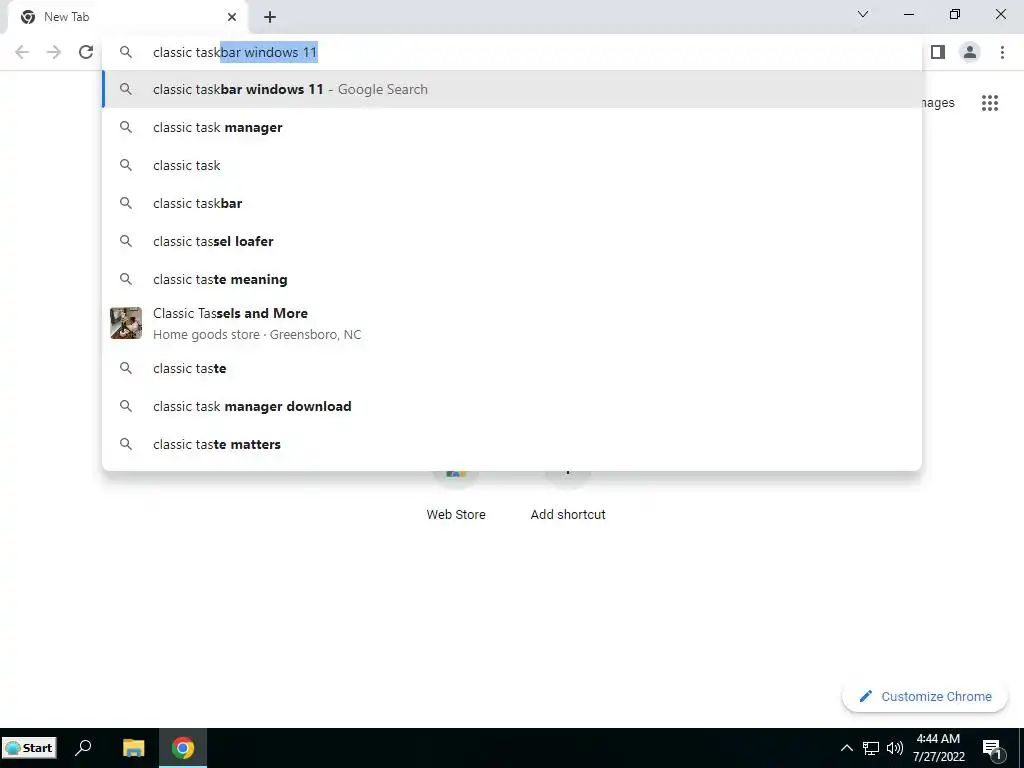1024x768 pixels.
Task: Choose 'classic taskbar windows 11' Google Search suggestion
Action: pyautogui.click(x=513, y=89)
